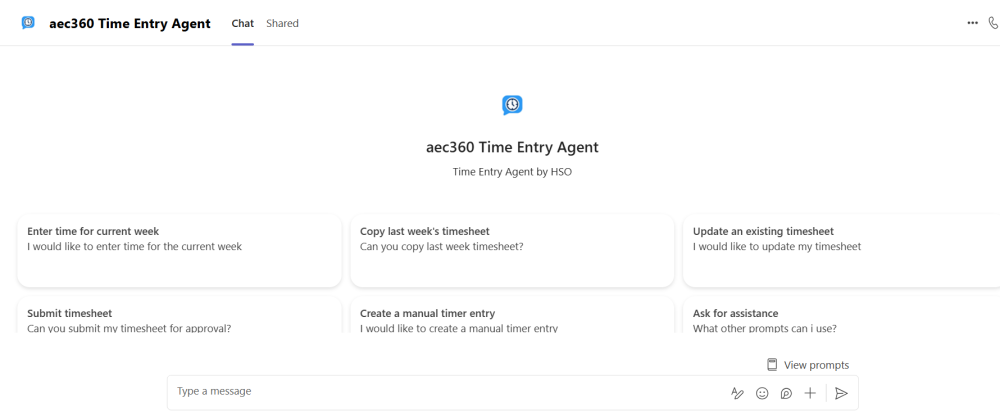Start a call with the phone icon

[993, 23]
